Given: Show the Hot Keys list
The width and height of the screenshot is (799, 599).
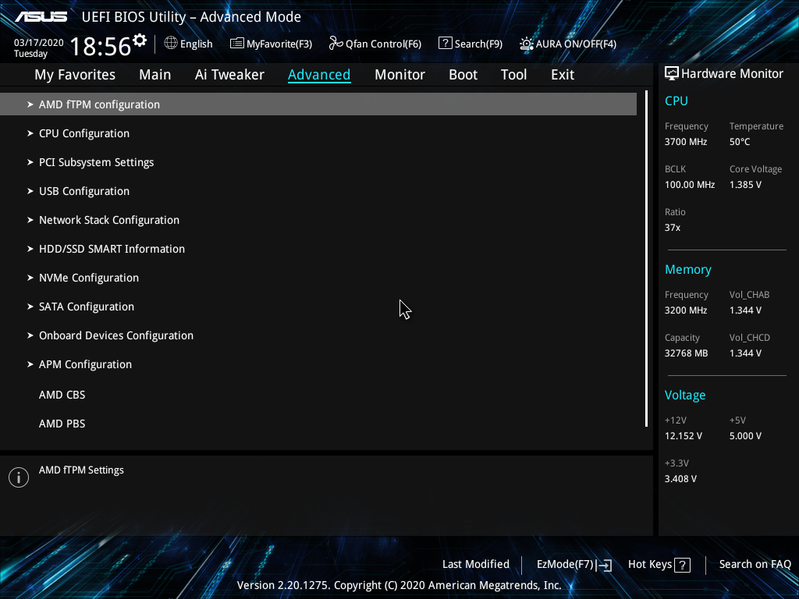Looking at the screenshot, I should point(650,564).
